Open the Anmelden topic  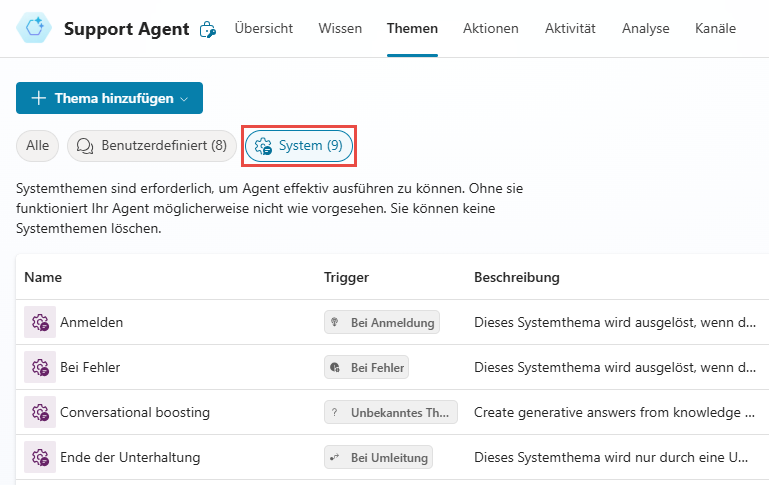(91, 322)
